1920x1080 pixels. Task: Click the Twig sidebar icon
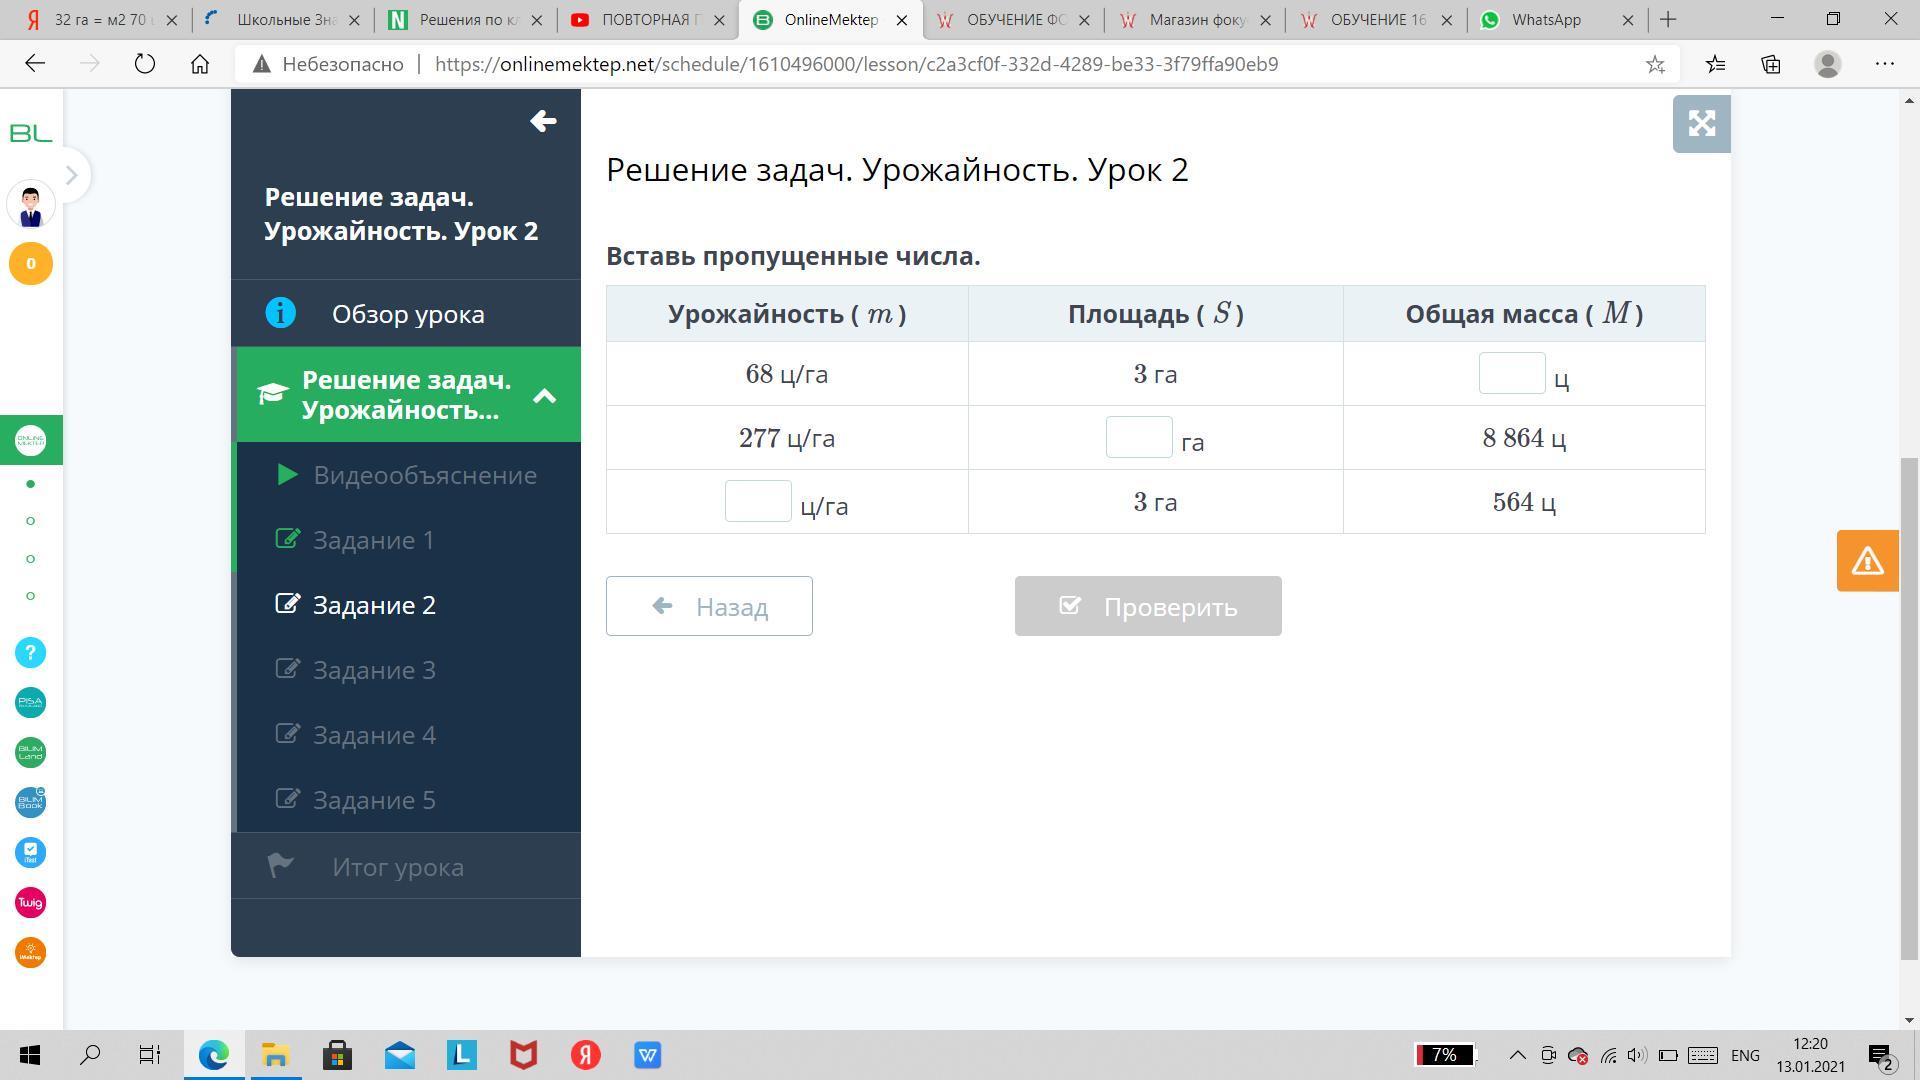click(x=30, y=903)
